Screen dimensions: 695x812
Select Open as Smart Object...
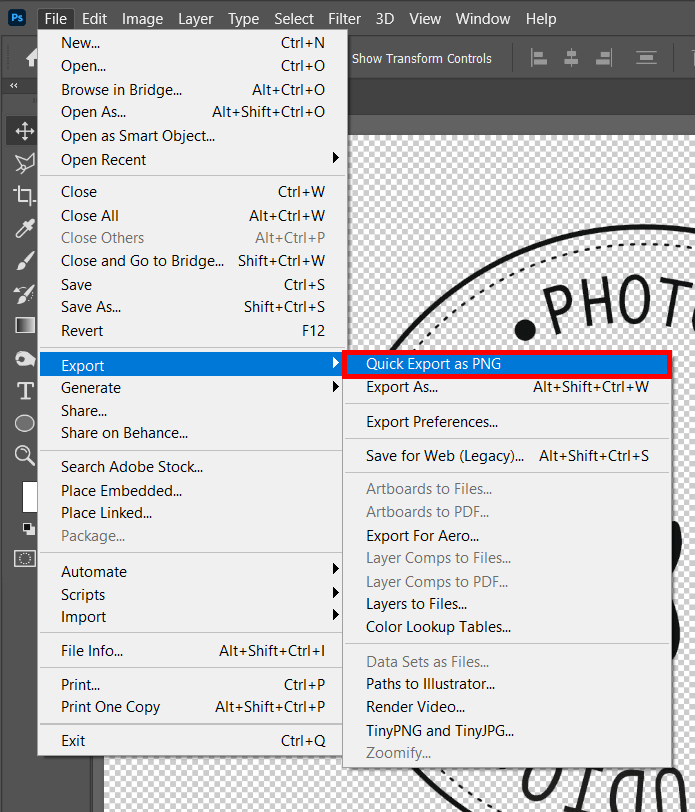(x=193, y=136)
